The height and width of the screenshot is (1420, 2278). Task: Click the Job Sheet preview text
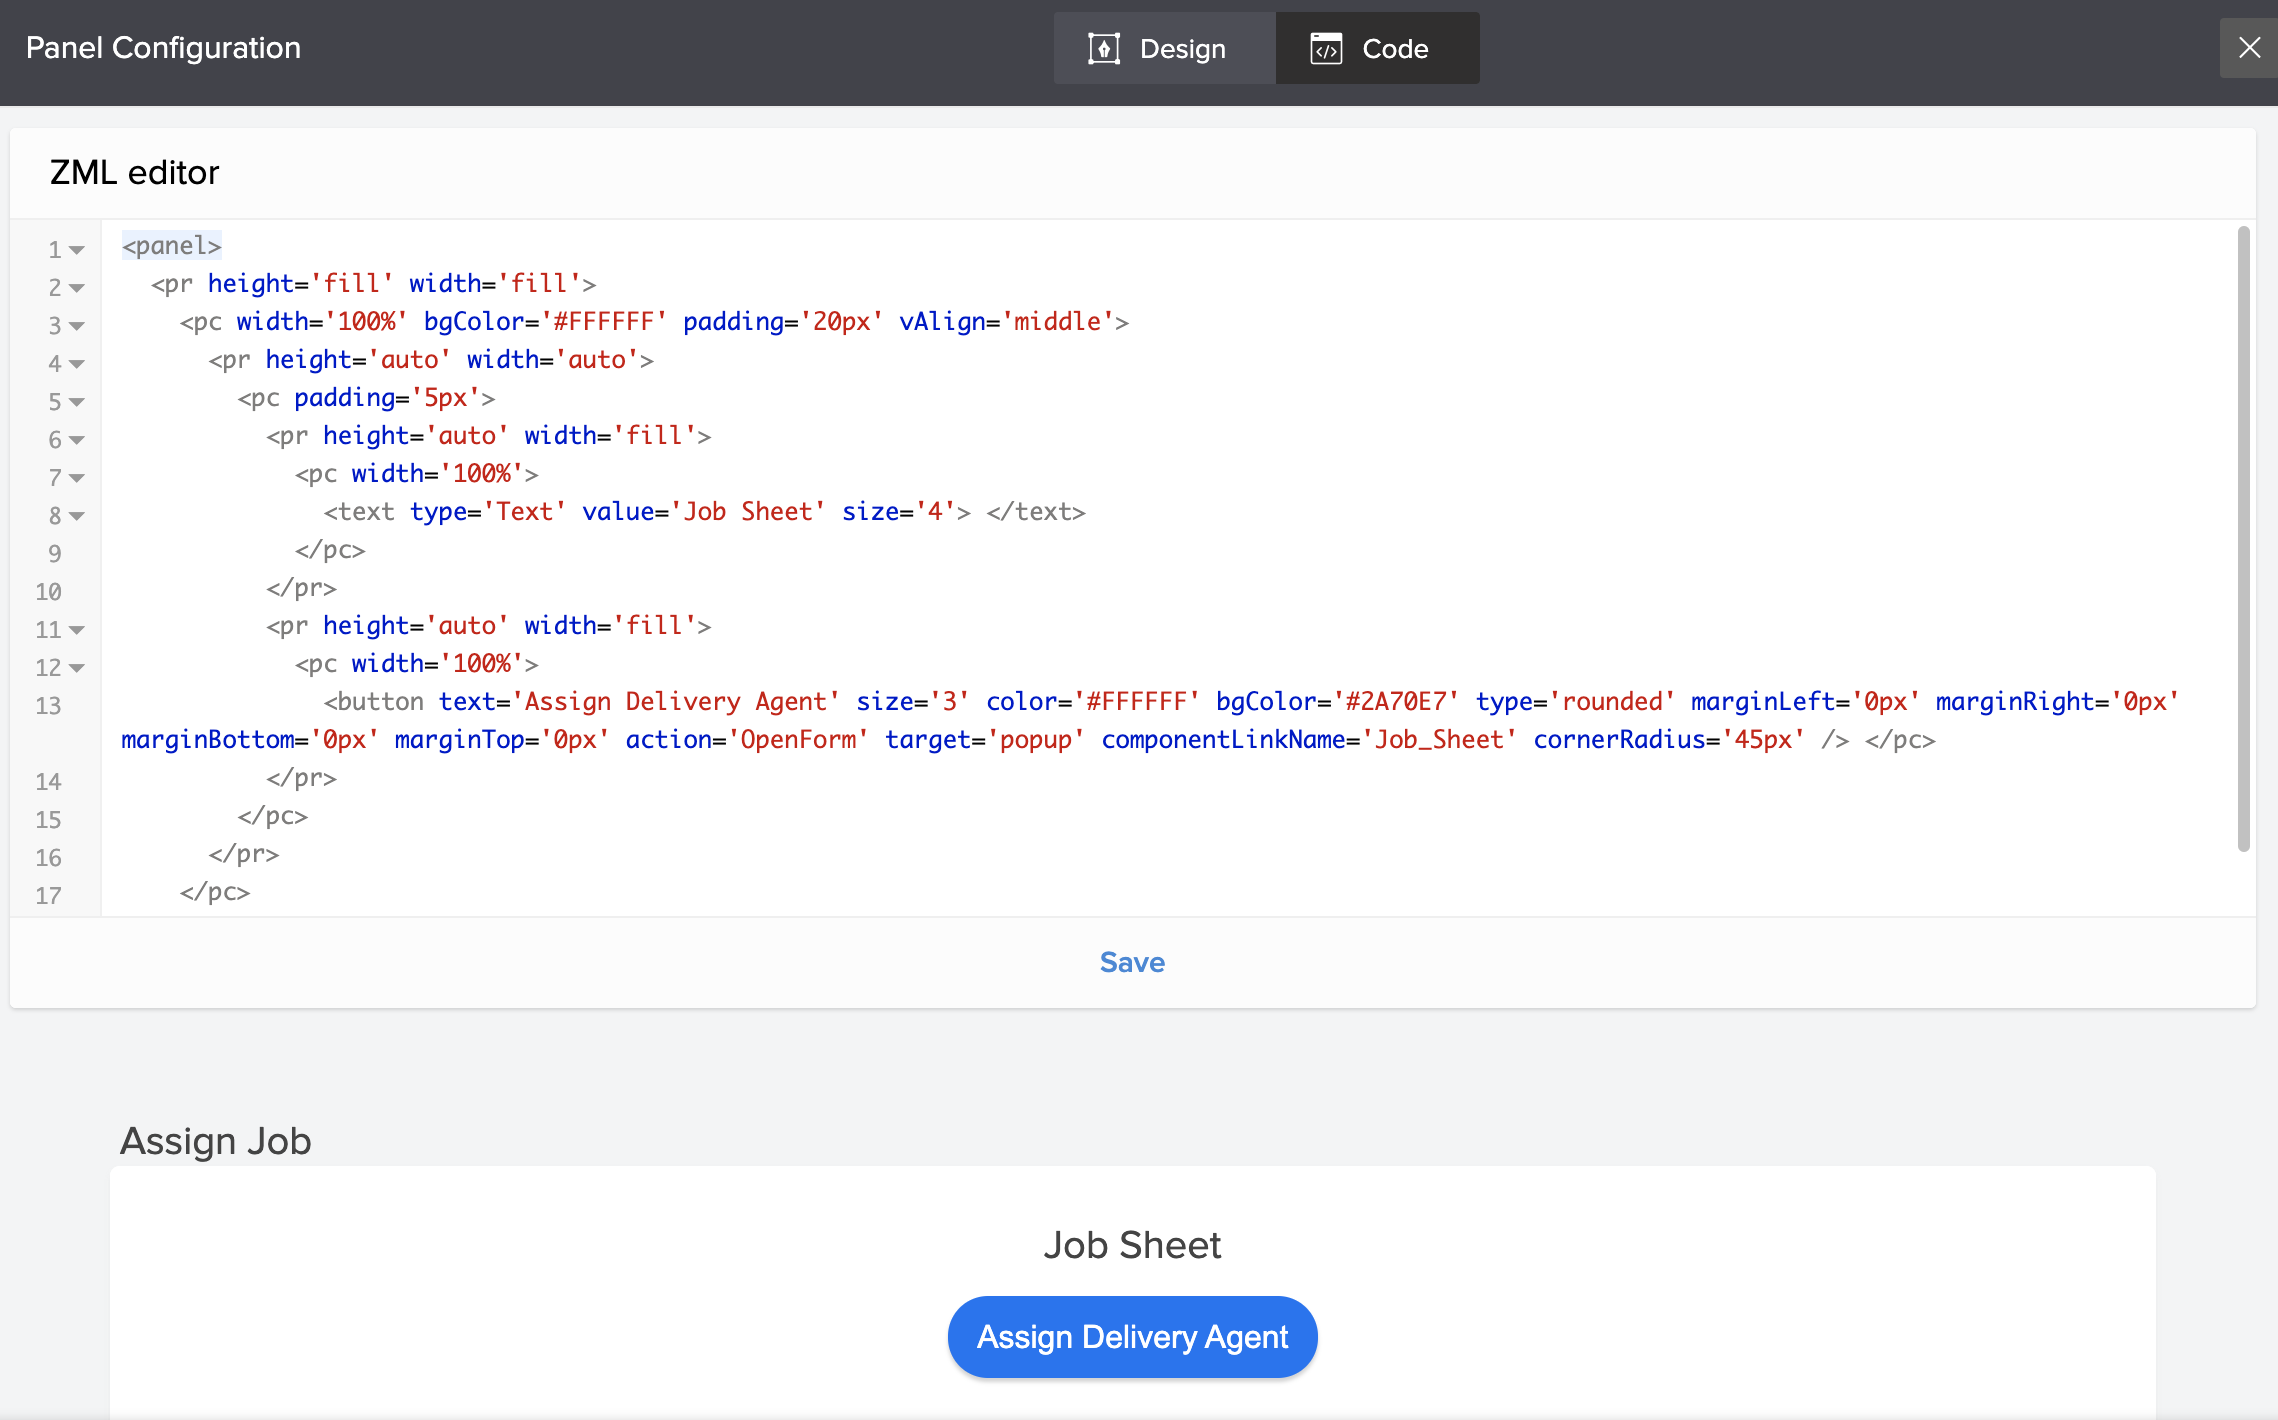[x=1132, y=1245]
